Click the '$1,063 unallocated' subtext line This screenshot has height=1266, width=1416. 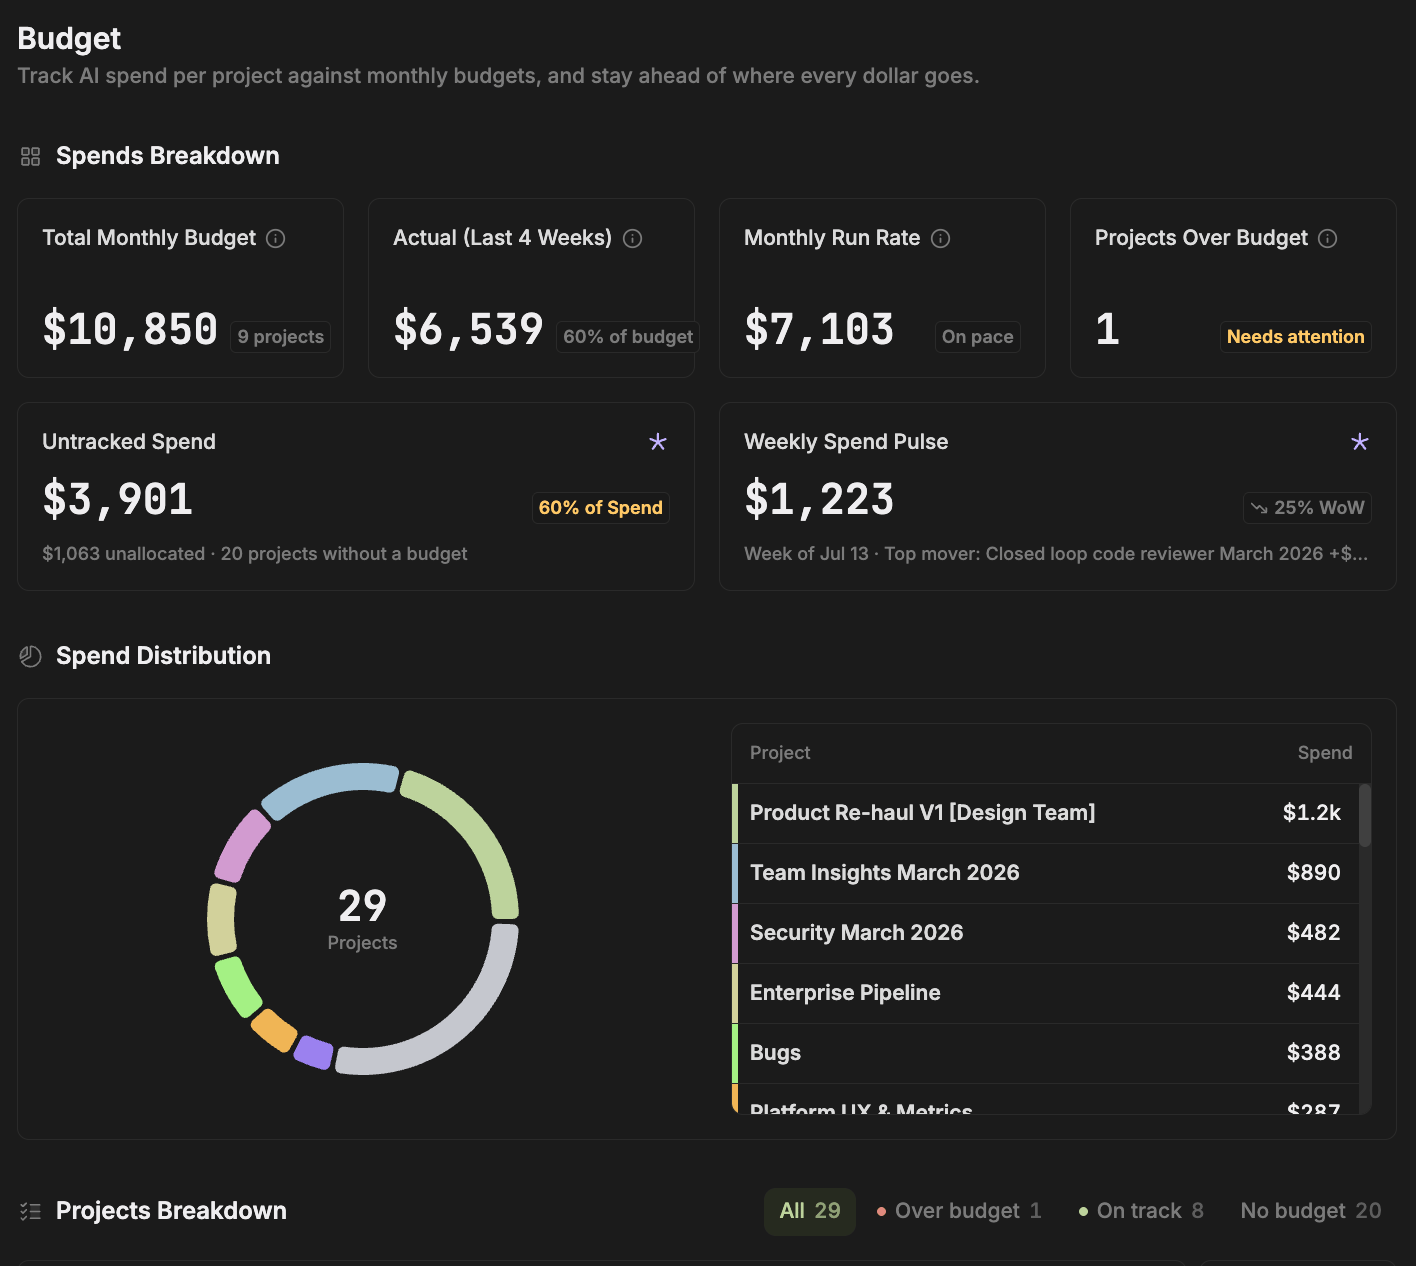(x=254, y=554)
